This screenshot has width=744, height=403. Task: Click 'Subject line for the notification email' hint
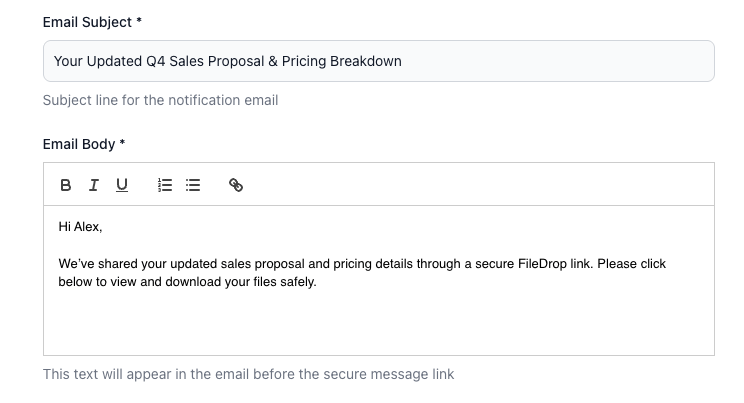[x=160, y=100]
